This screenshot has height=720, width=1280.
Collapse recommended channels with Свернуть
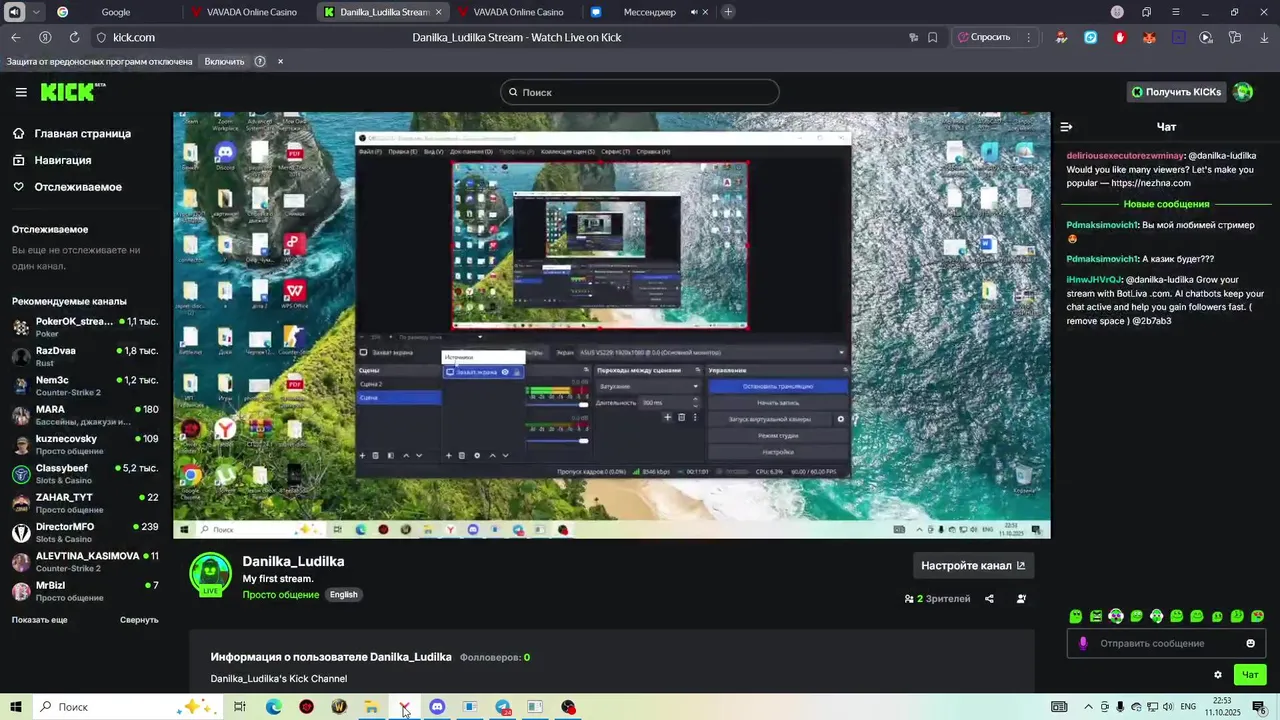139,620
